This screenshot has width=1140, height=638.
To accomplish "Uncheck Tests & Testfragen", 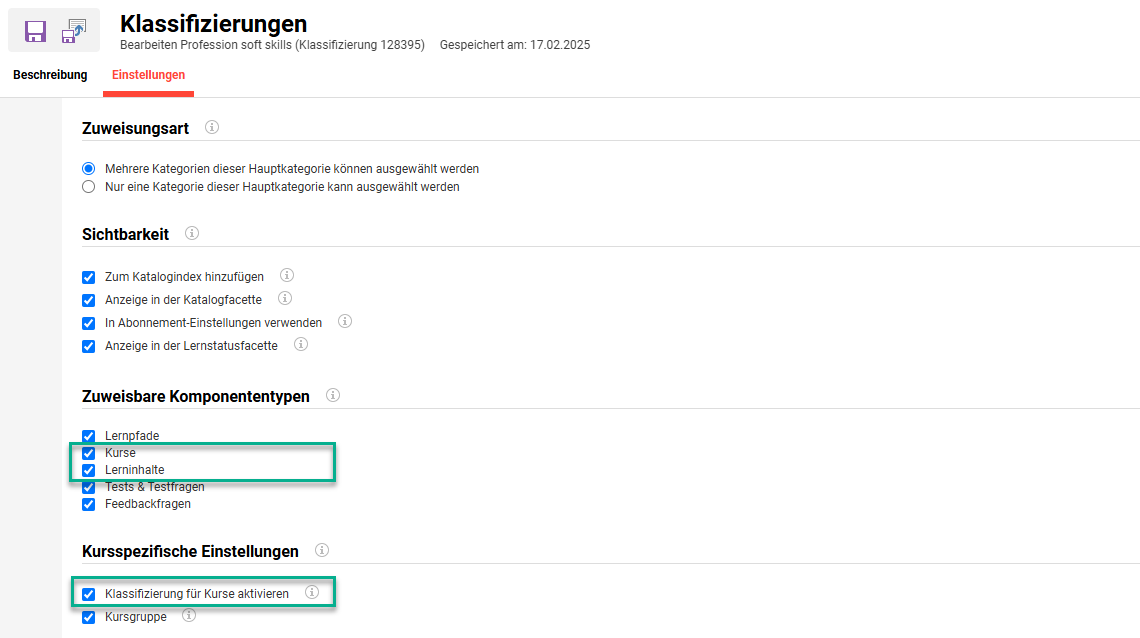I will pyautogui.click(x=88, y=487).
